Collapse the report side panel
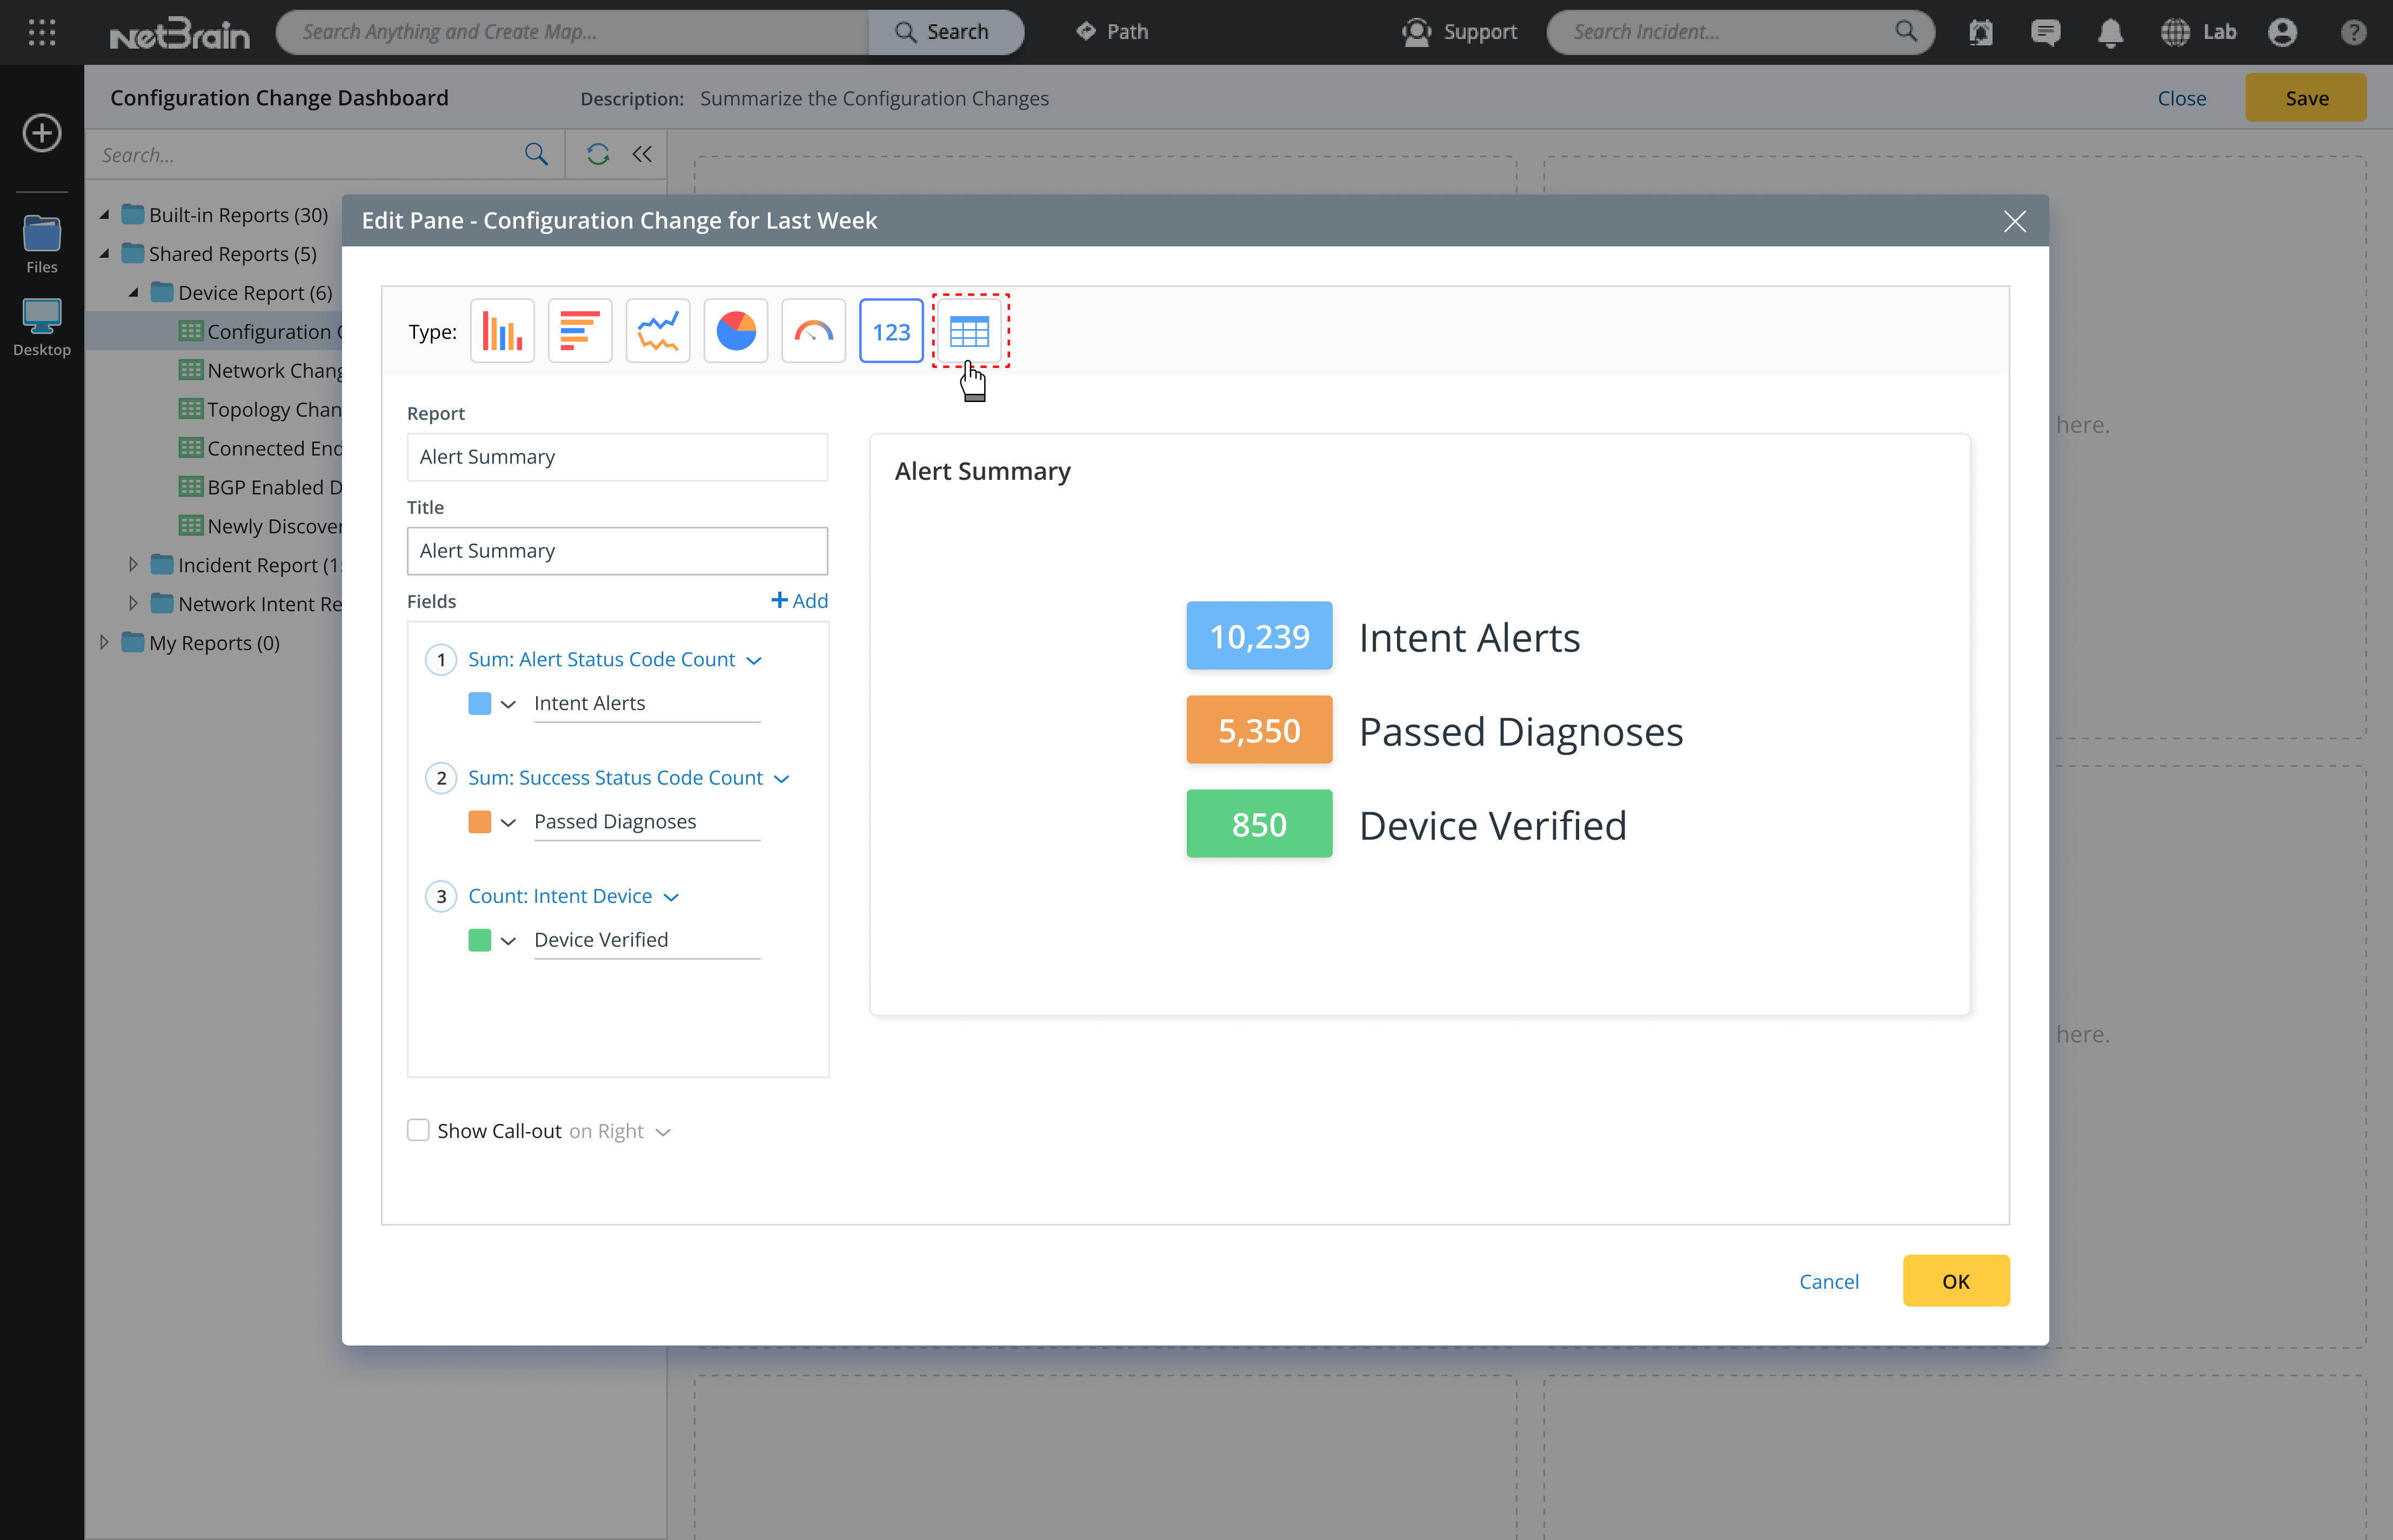 (x=642, y=154)
